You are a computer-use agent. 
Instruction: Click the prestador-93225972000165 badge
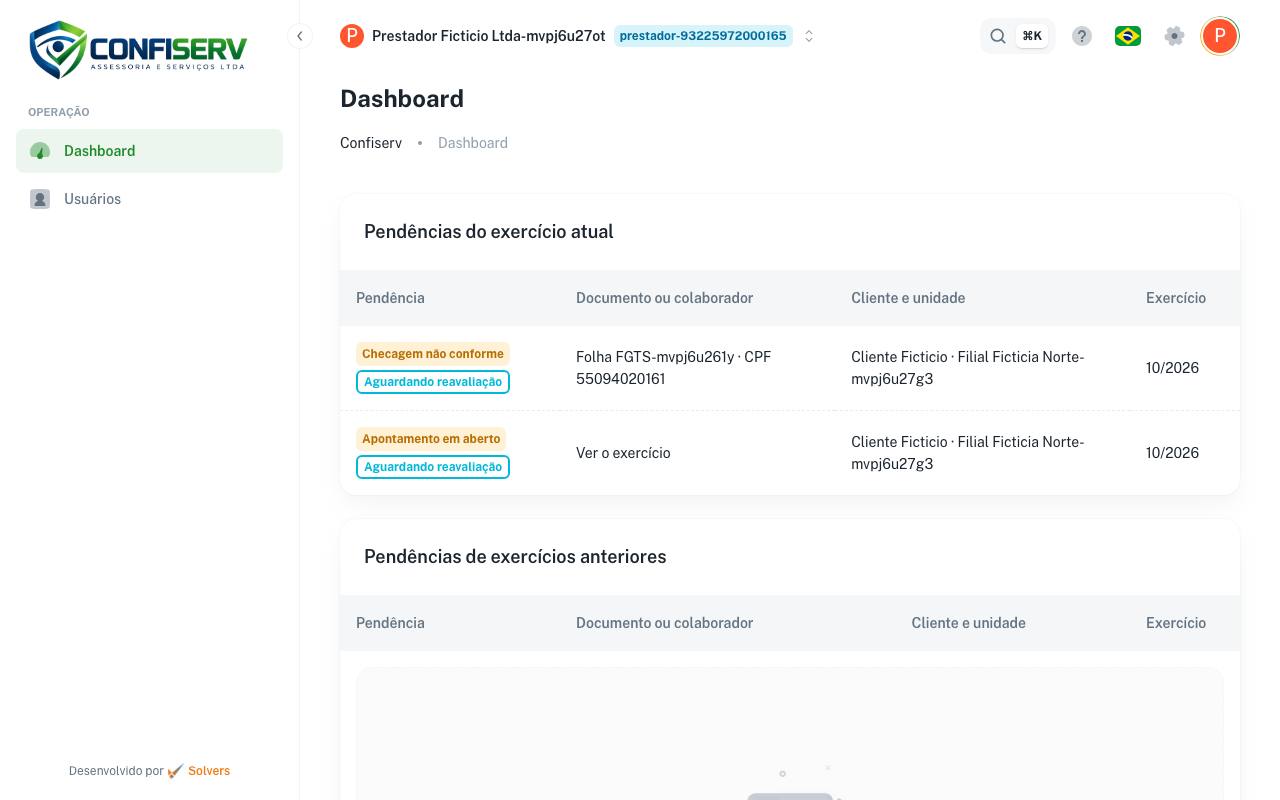(703, 36)
